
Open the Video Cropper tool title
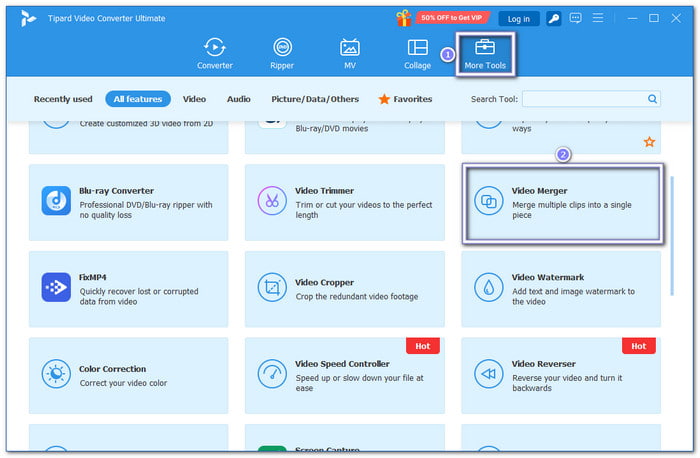pos(324,283)
